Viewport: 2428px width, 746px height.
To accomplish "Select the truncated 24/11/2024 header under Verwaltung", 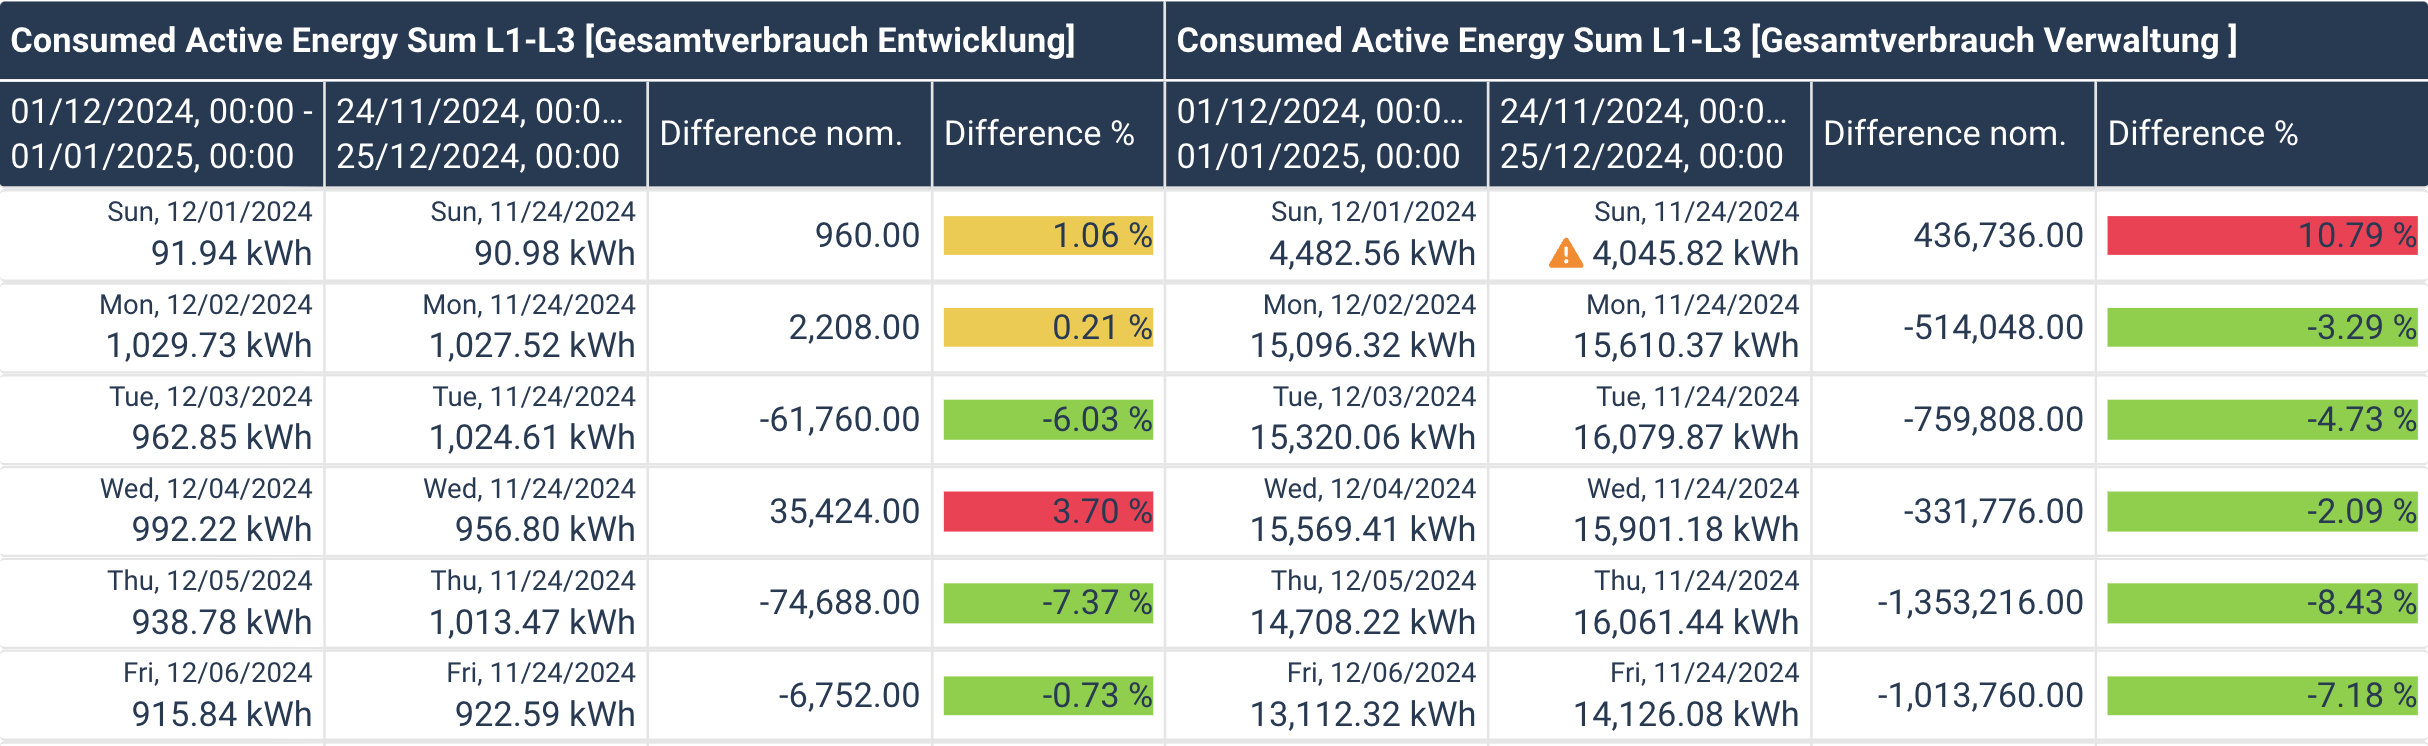I will (1643, 133).
